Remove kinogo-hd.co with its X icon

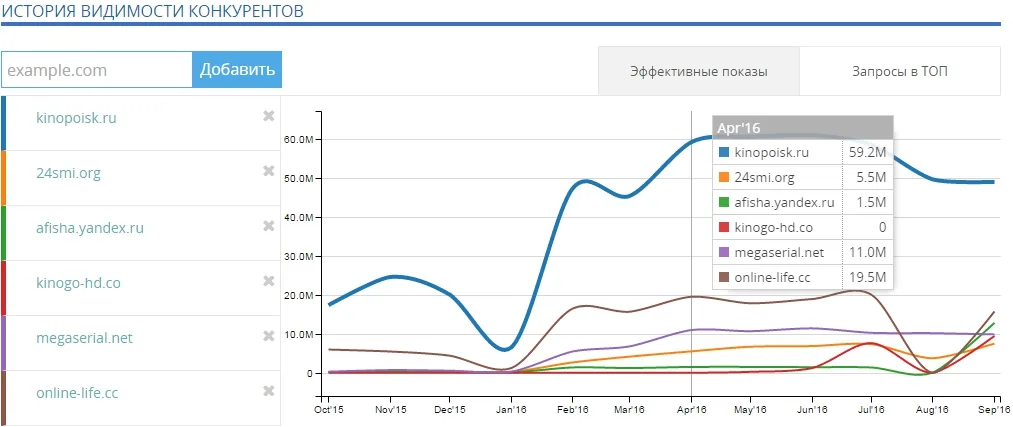(x=269, y=281)
